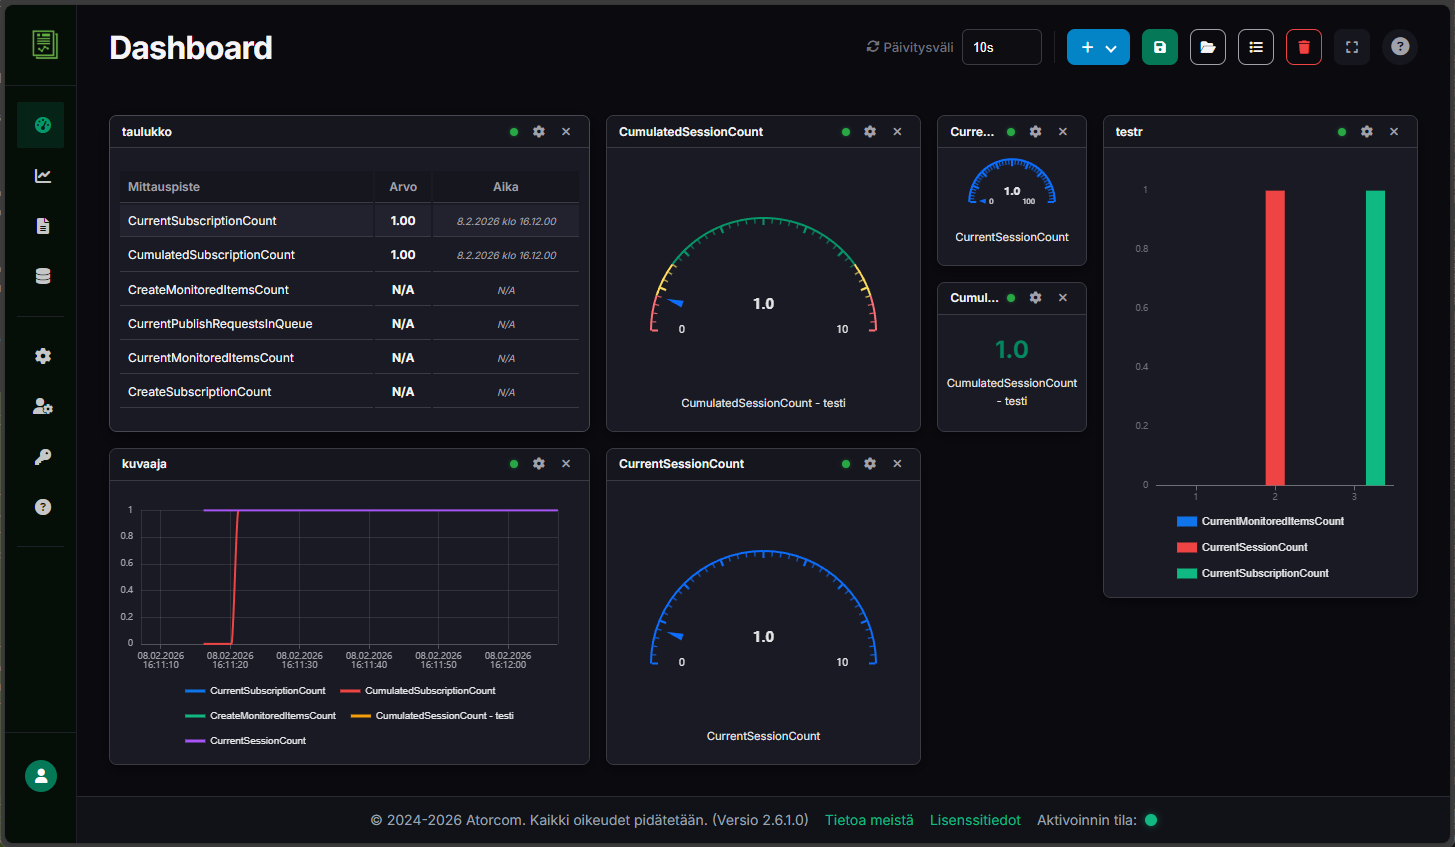The width and height of the screenshot is (1455, 847).
Task: Click the 10s refresh interval field
Action: (x=1001, y=47)
